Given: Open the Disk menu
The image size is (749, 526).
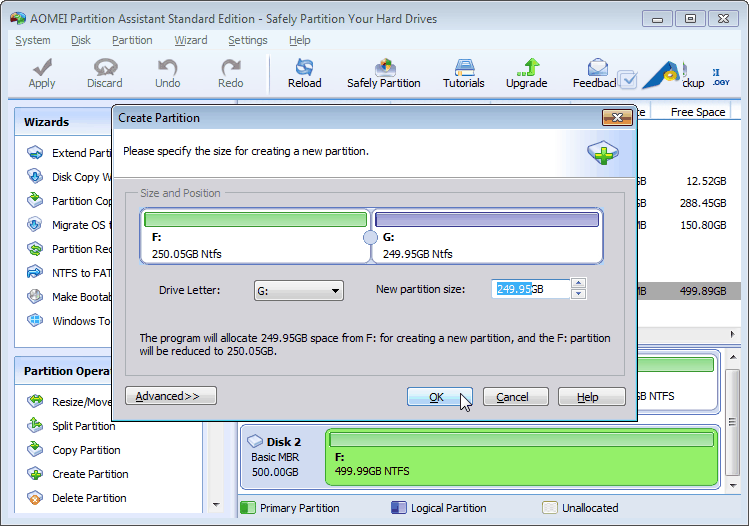Looking at the screenshot, I should [81, 41].
